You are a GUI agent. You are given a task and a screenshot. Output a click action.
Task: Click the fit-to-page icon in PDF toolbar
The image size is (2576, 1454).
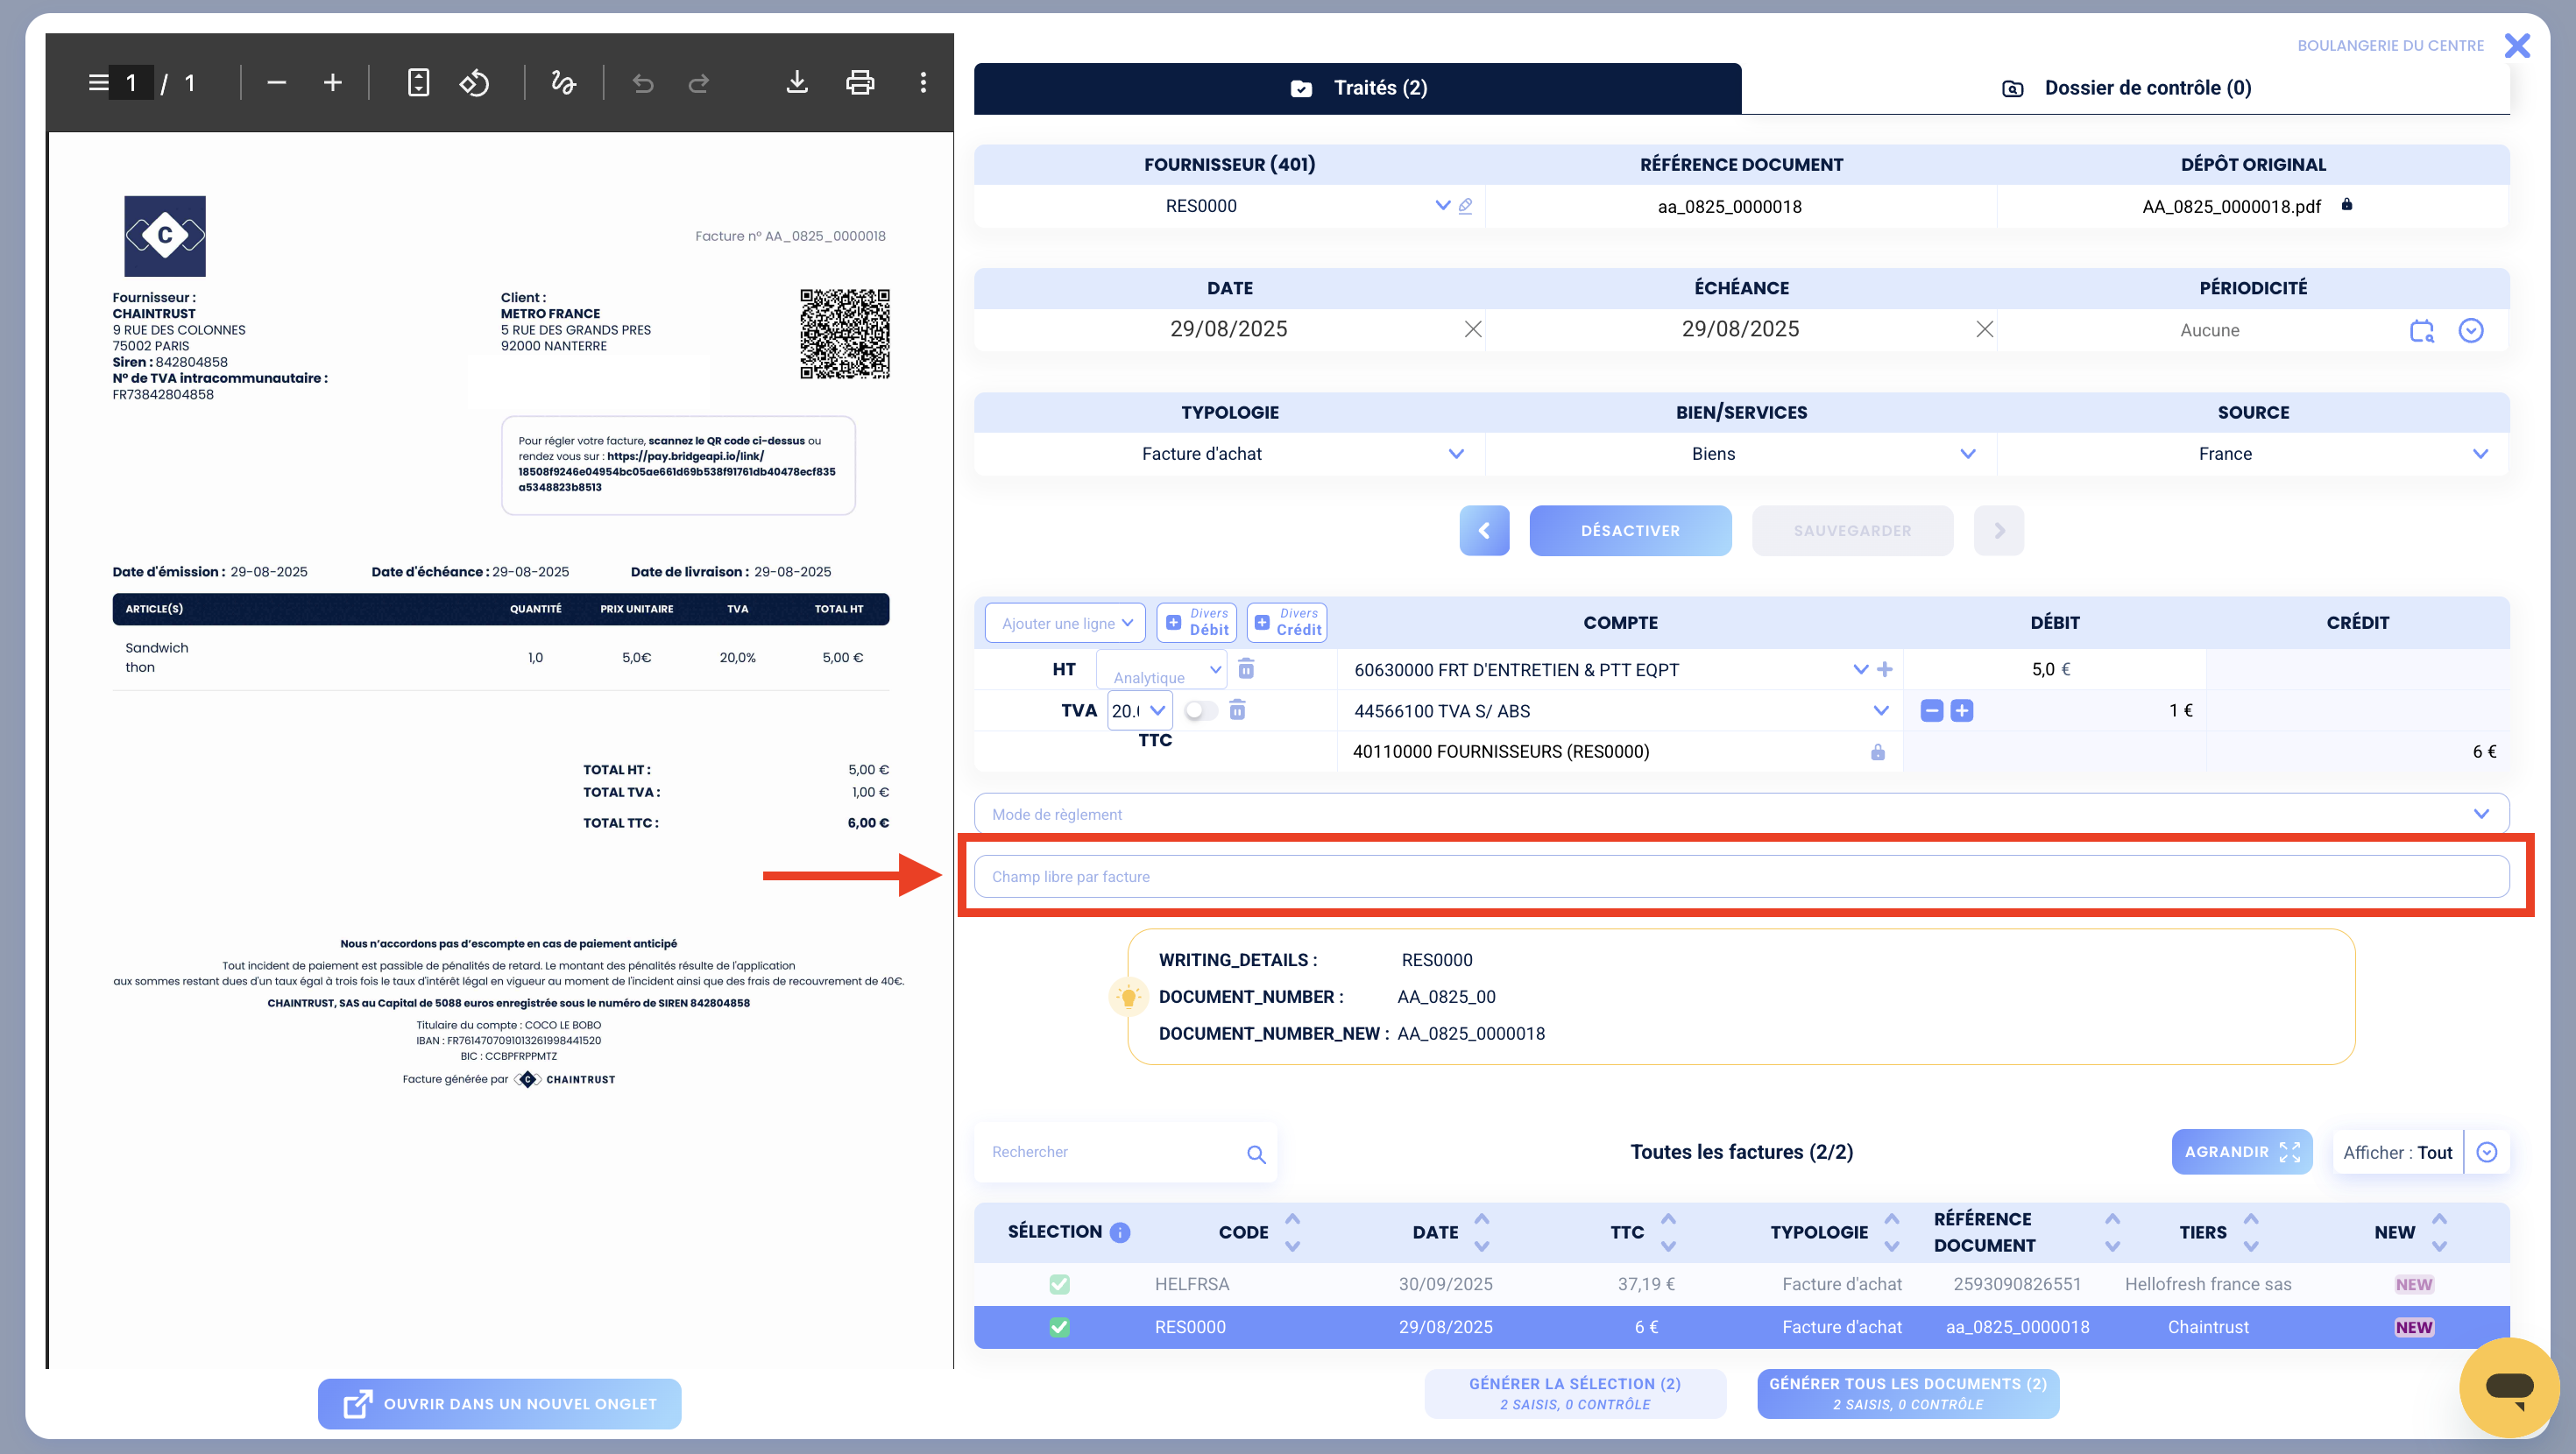(419, 82)
